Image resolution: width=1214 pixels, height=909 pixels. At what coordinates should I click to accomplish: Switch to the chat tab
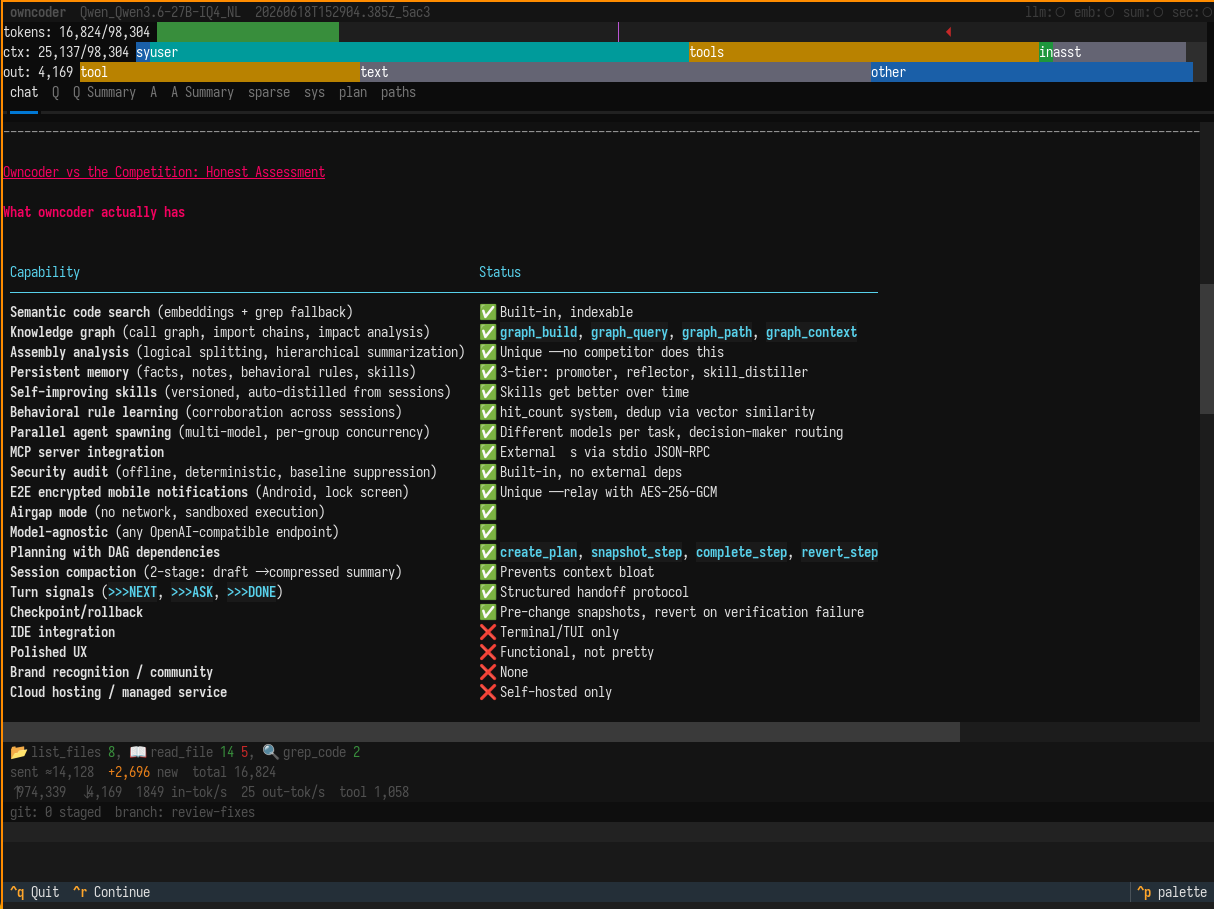click(24, 92)
